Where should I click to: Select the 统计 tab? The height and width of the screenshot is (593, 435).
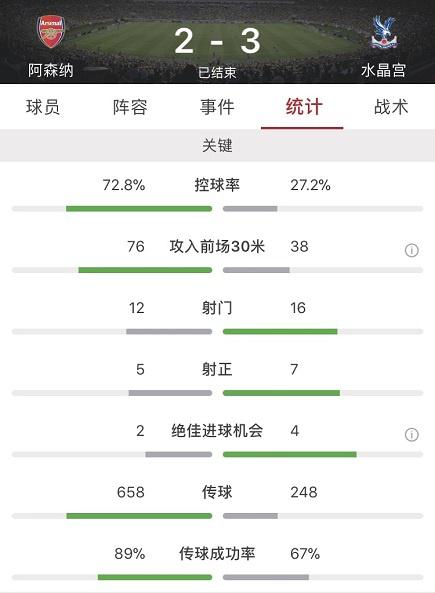304,107
